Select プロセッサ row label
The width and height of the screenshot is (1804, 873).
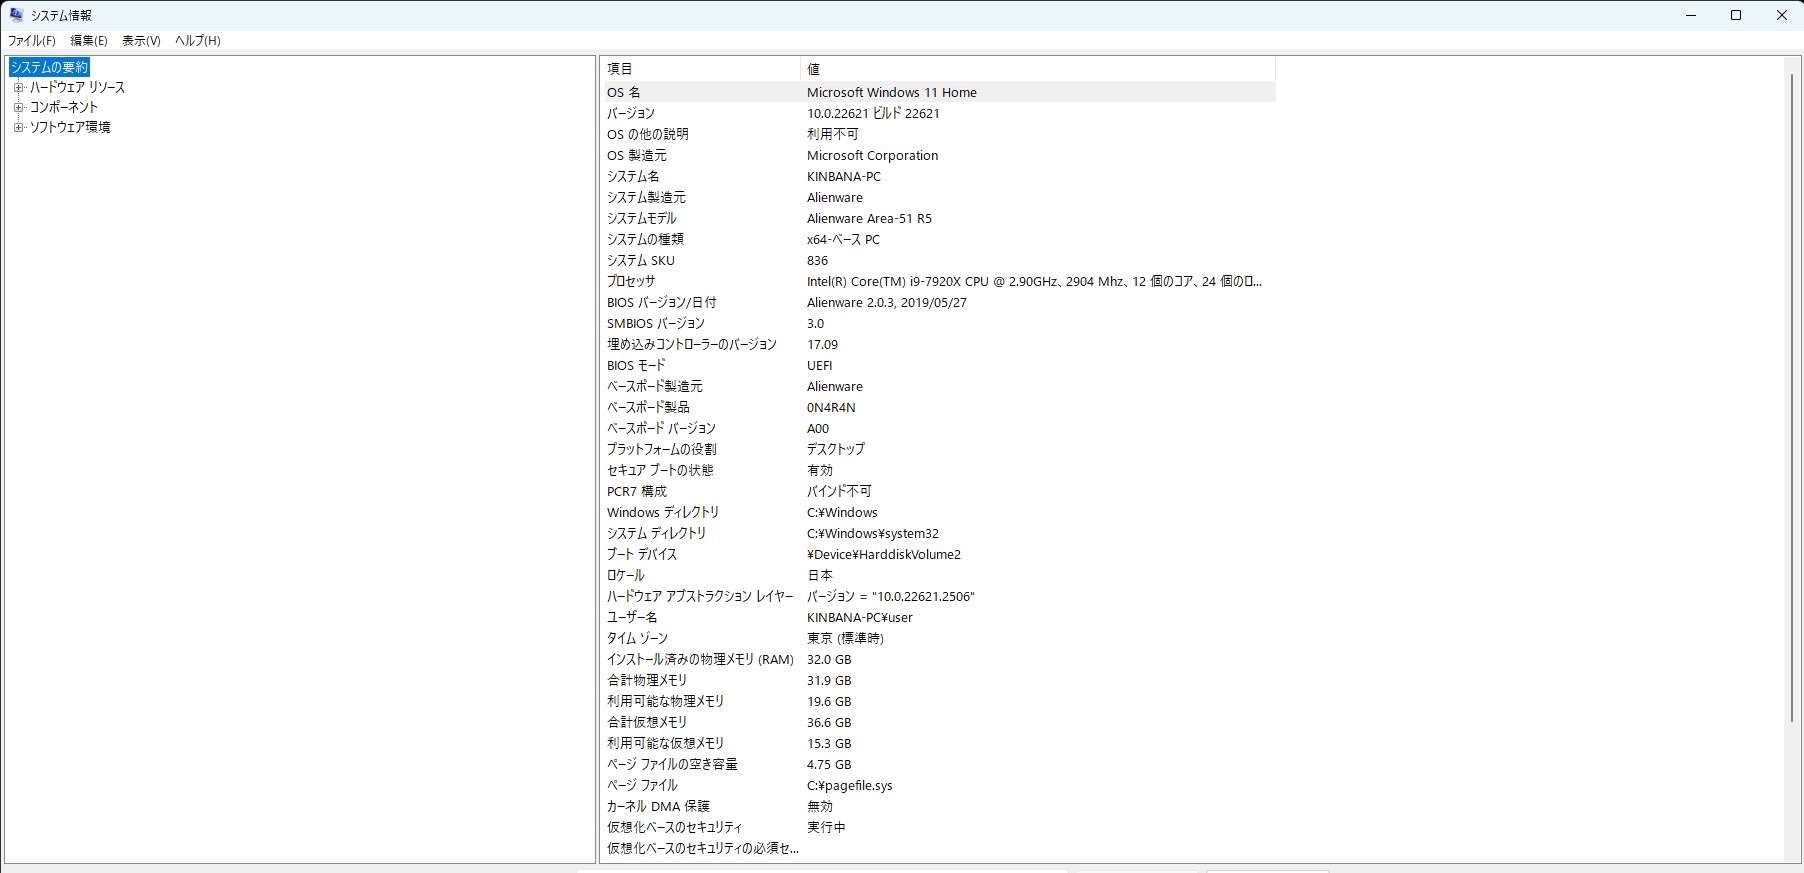click(x=631, y=281)
